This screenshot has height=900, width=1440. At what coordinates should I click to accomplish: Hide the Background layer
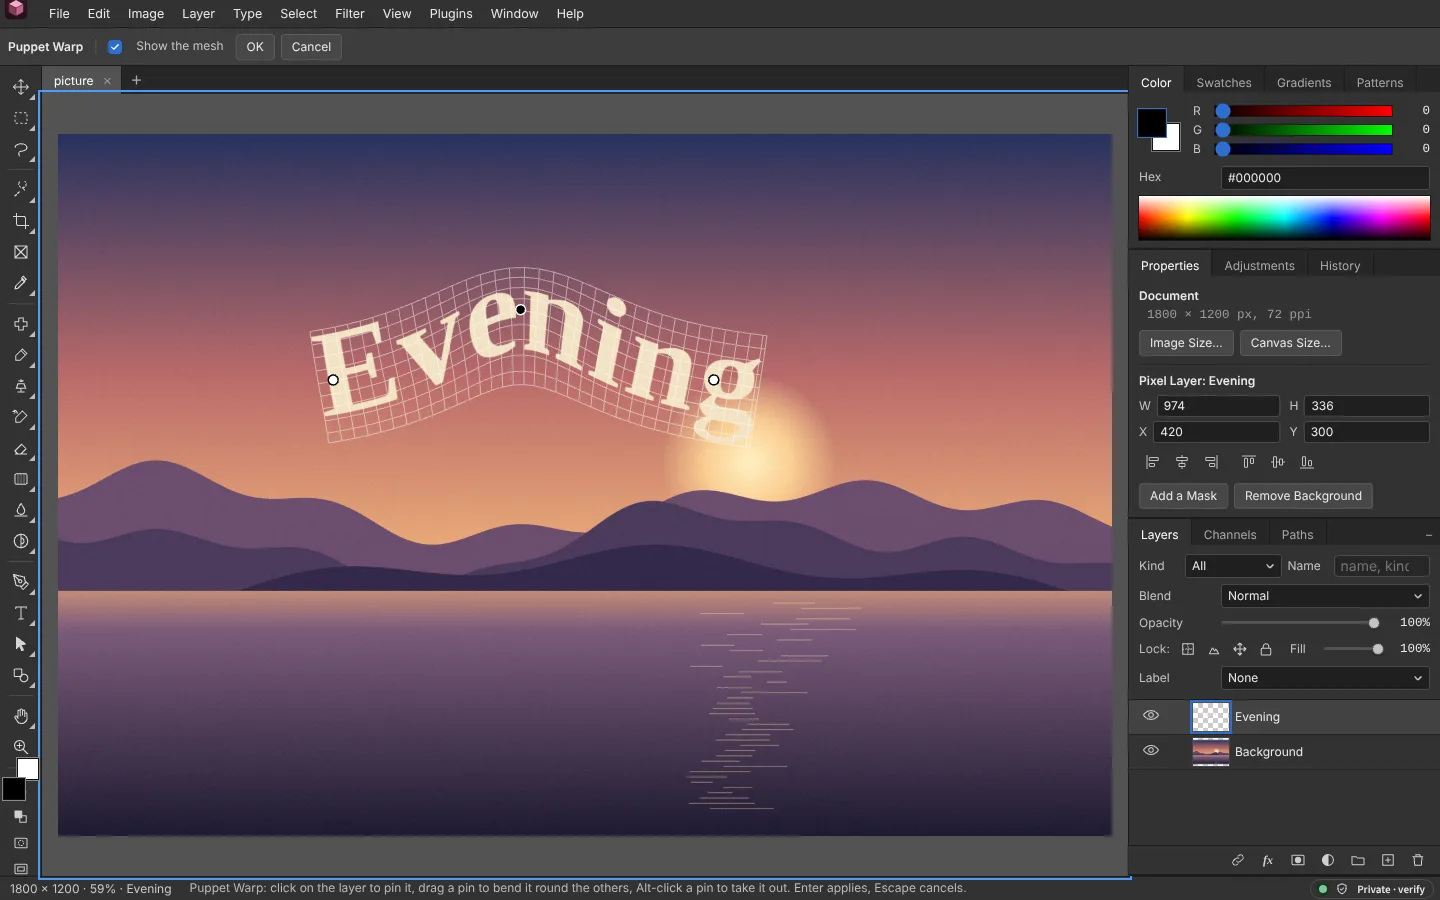click(x=1151, y=751)
